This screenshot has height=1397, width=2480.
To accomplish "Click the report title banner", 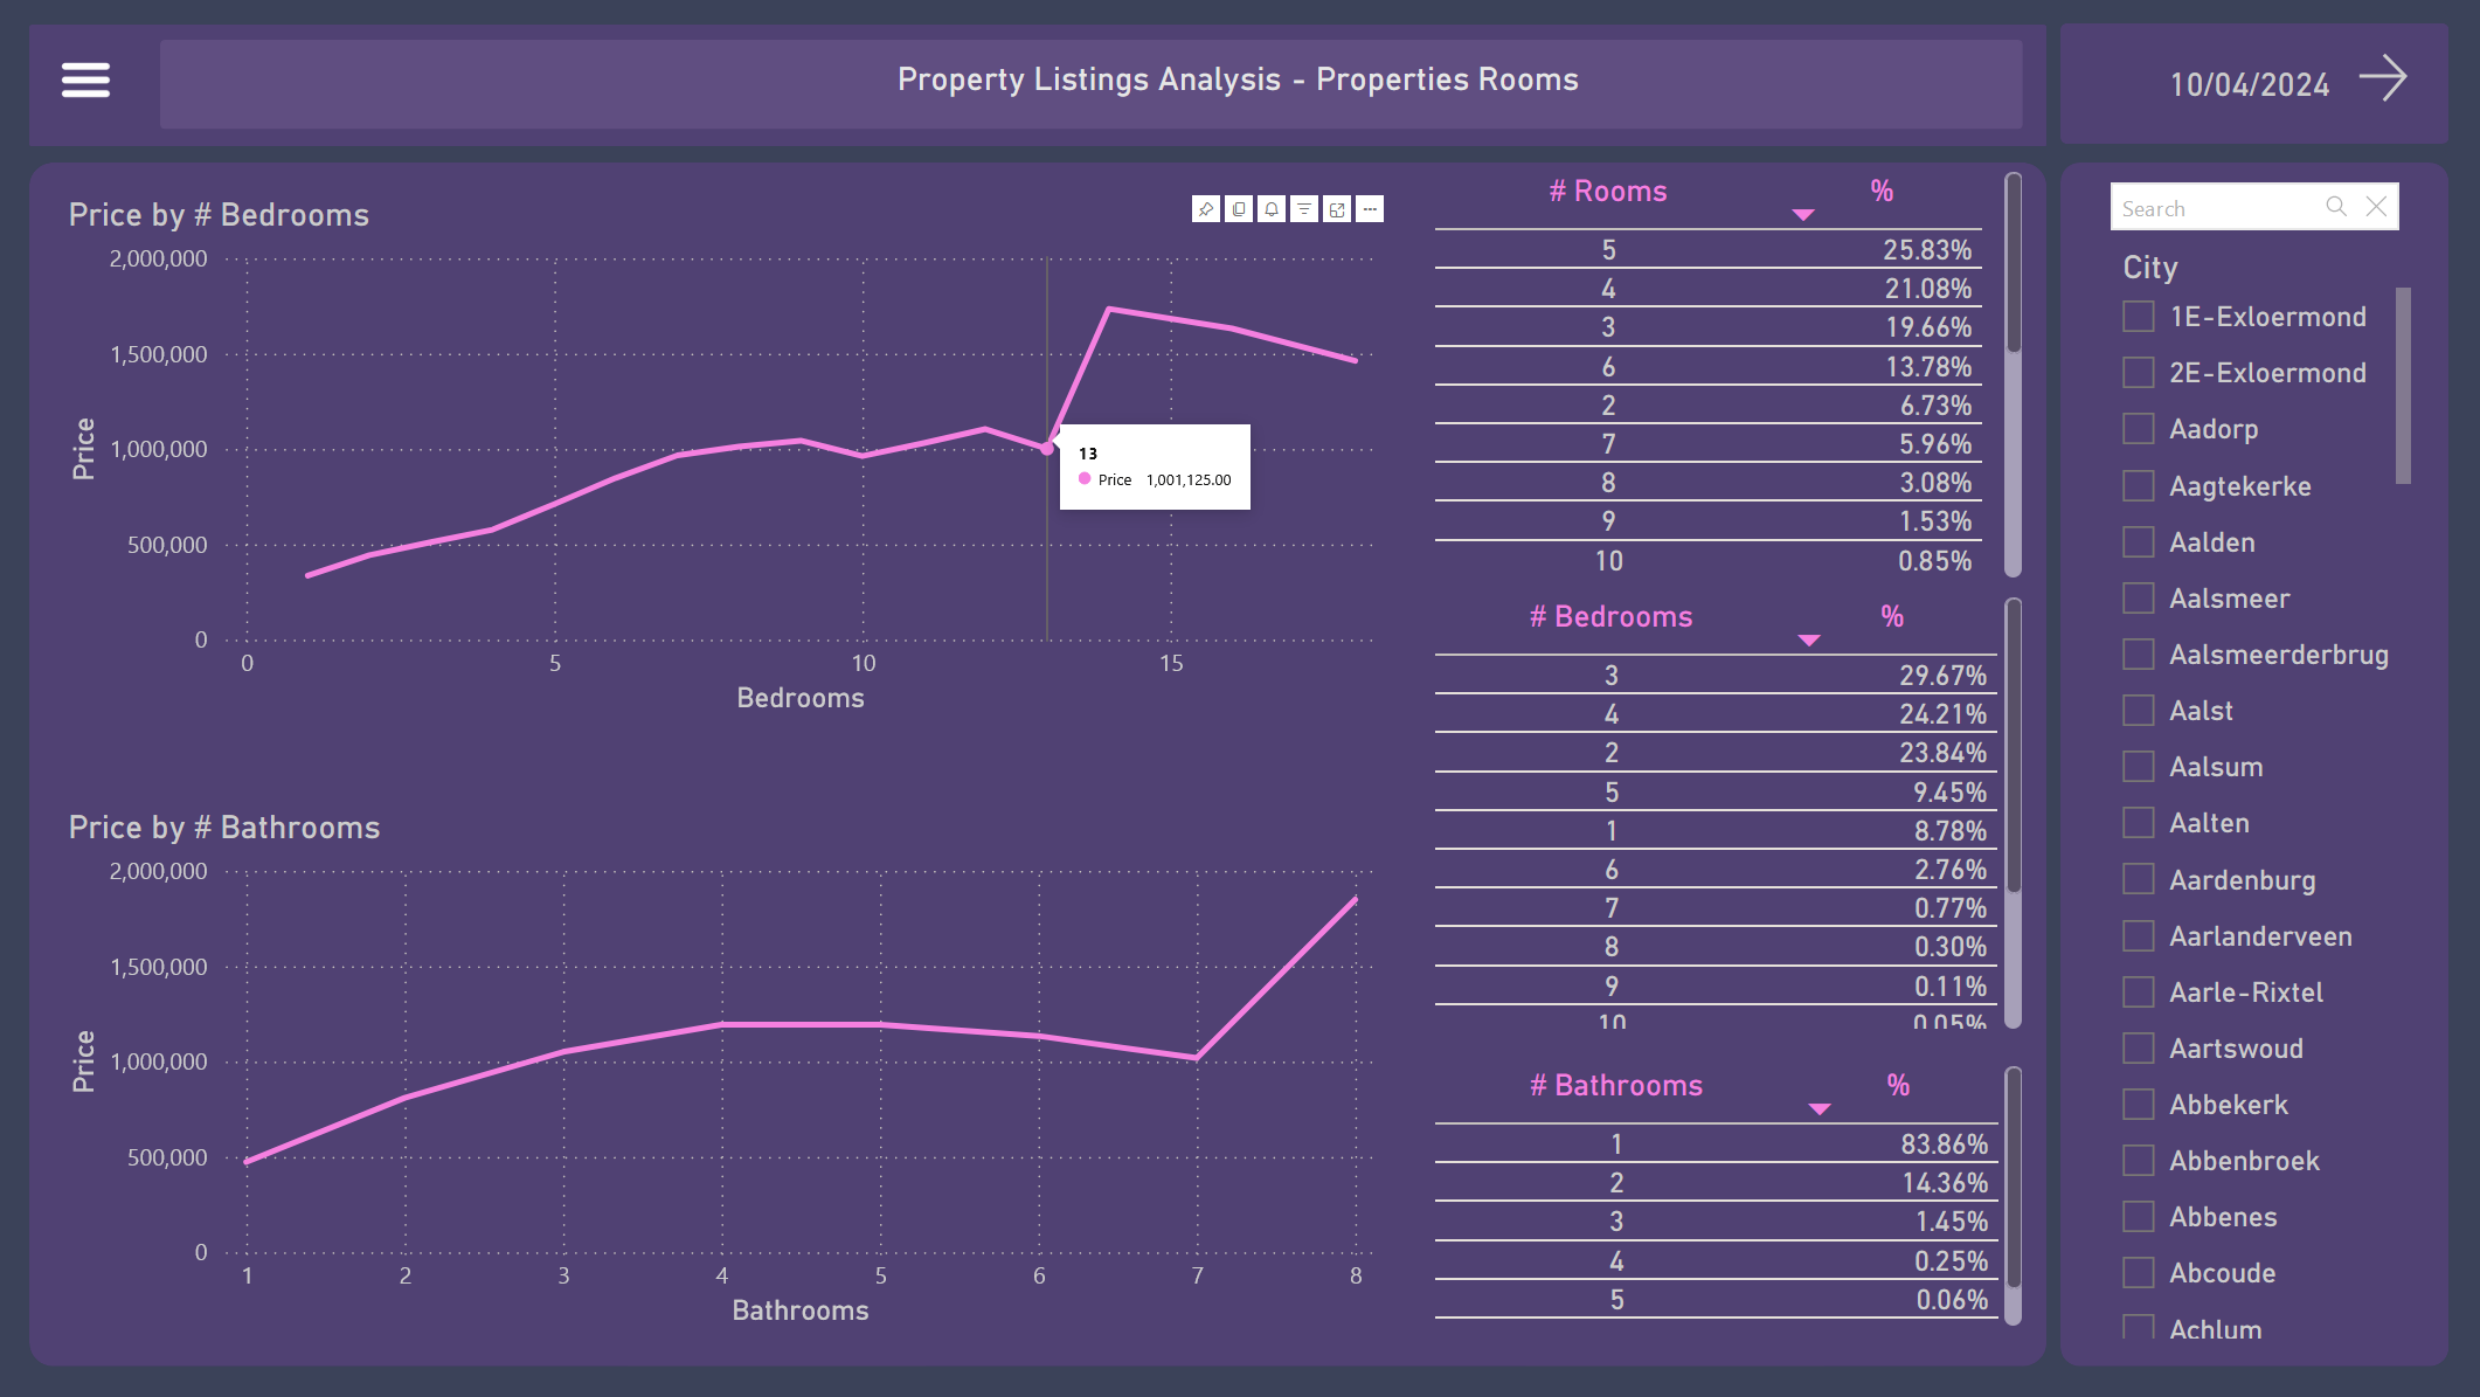I will (1090, 84).
